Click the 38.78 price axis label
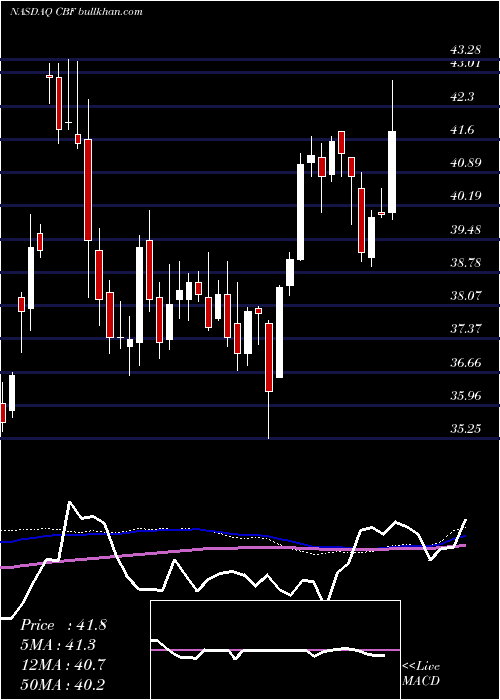The image size is (500, 700). click(466, 262)
